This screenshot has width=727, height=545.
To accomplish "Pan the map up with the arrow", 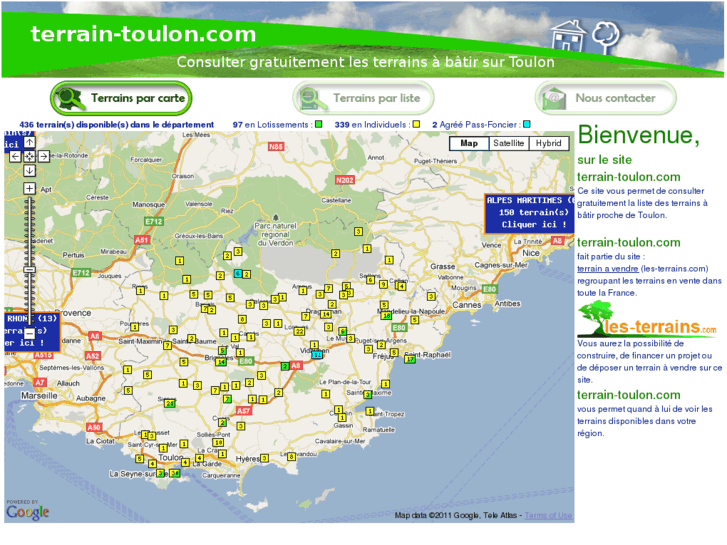I will click(x=29, y=142).
